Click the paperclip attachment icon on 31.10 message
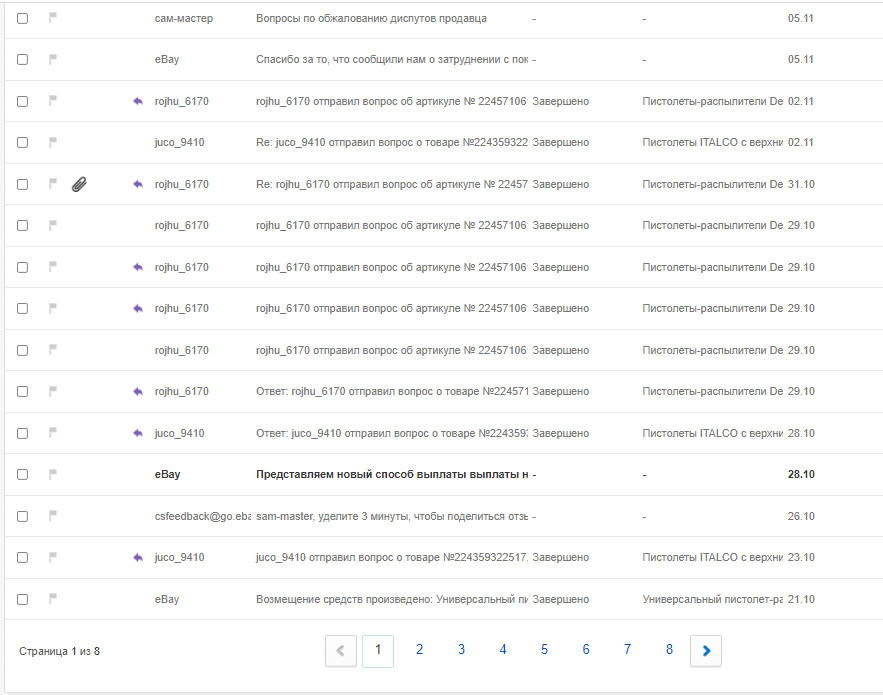The width and height of the screenshot is (883, 695). pos(79,184)
